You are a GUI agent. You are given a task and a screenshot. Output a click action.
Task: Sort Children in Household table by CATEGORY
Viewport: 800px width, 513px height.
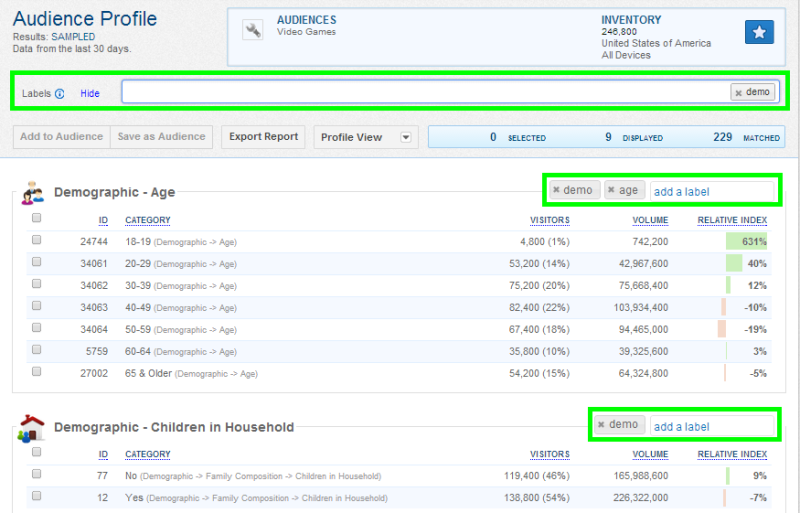(x=148, y=454)
